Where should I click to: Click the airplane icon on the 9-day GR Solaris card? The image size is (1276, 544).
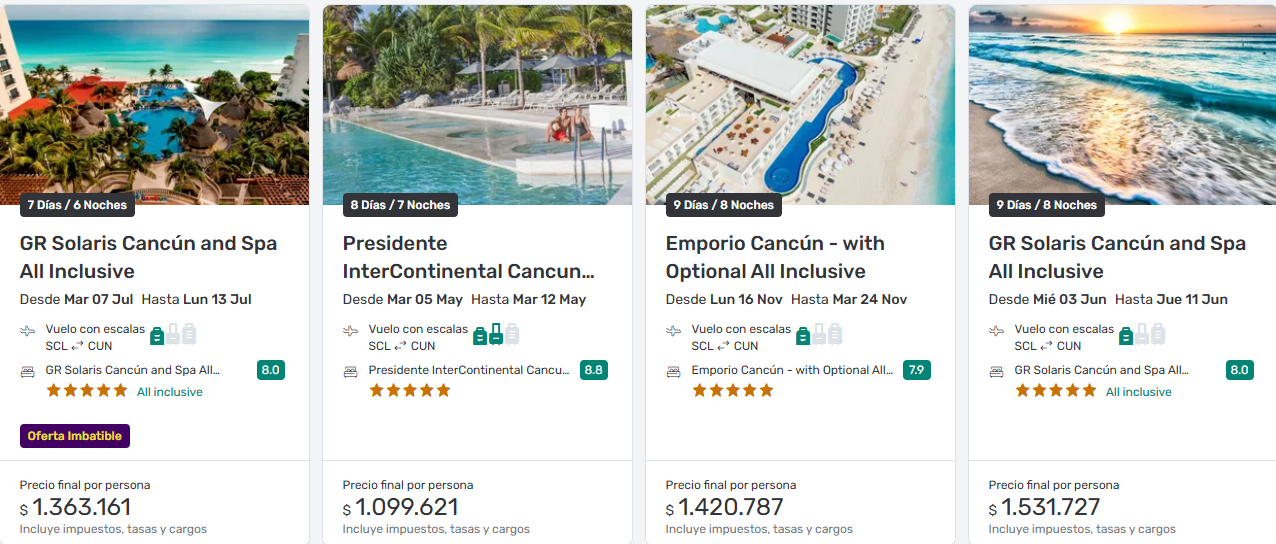[x=996, y=330]
